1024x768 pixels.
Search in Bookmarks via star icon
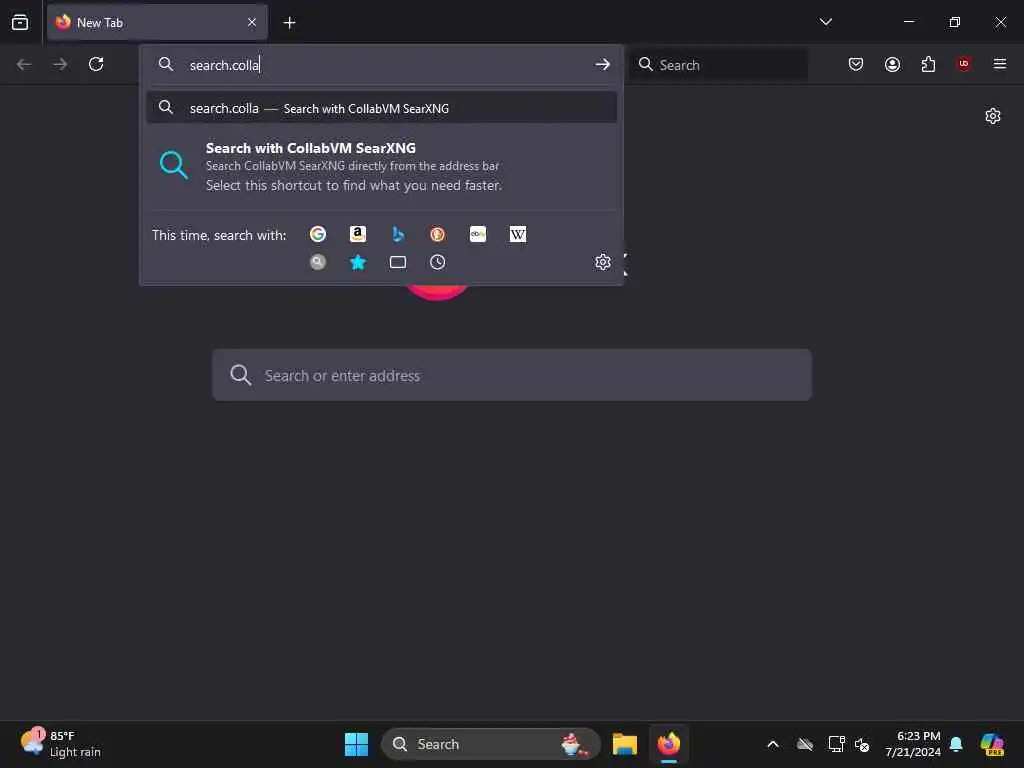click(357, 262)
